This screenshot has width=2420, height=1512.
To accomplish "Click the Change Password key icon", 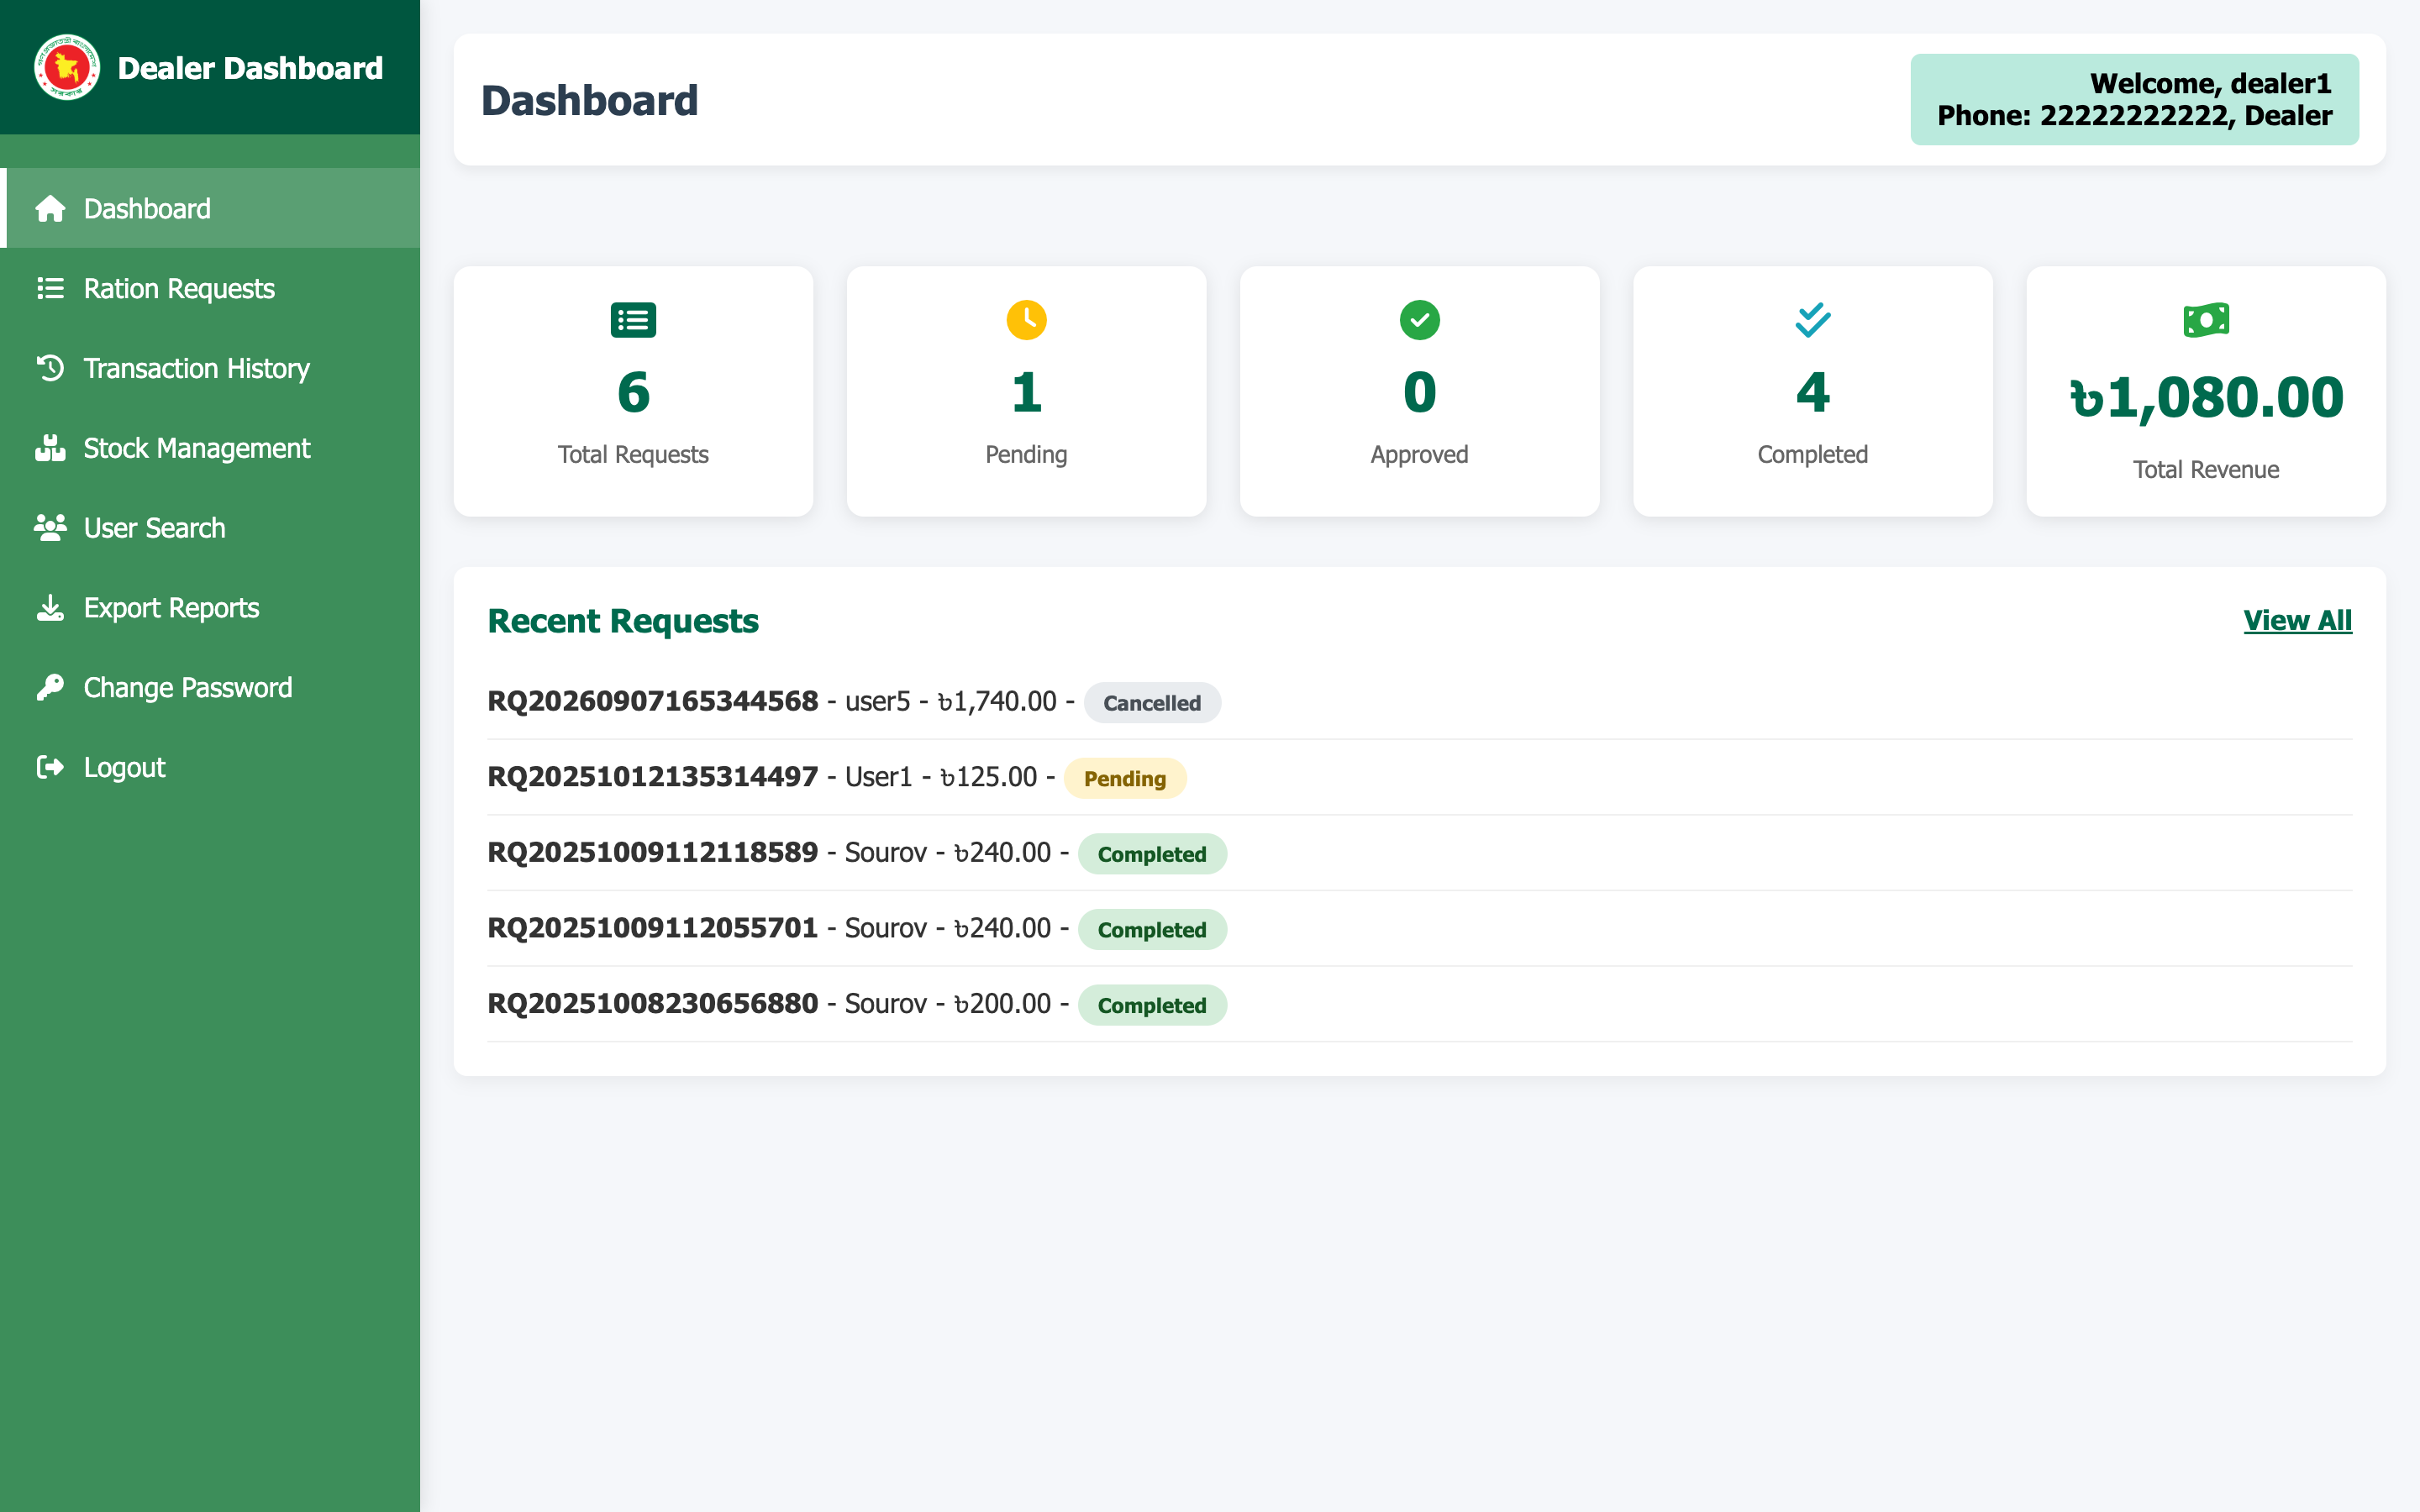I will (x=50, y=688).
